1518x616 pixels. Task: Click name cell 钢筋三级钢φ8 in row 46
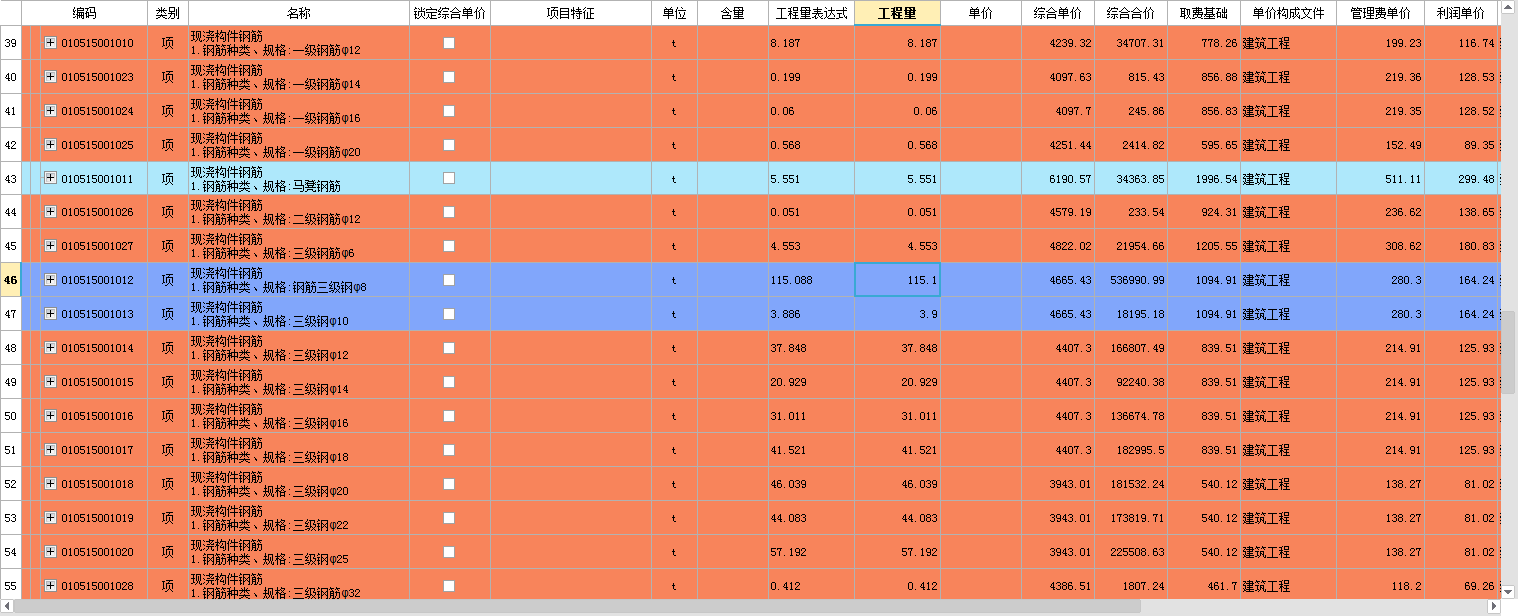point(299,280)
